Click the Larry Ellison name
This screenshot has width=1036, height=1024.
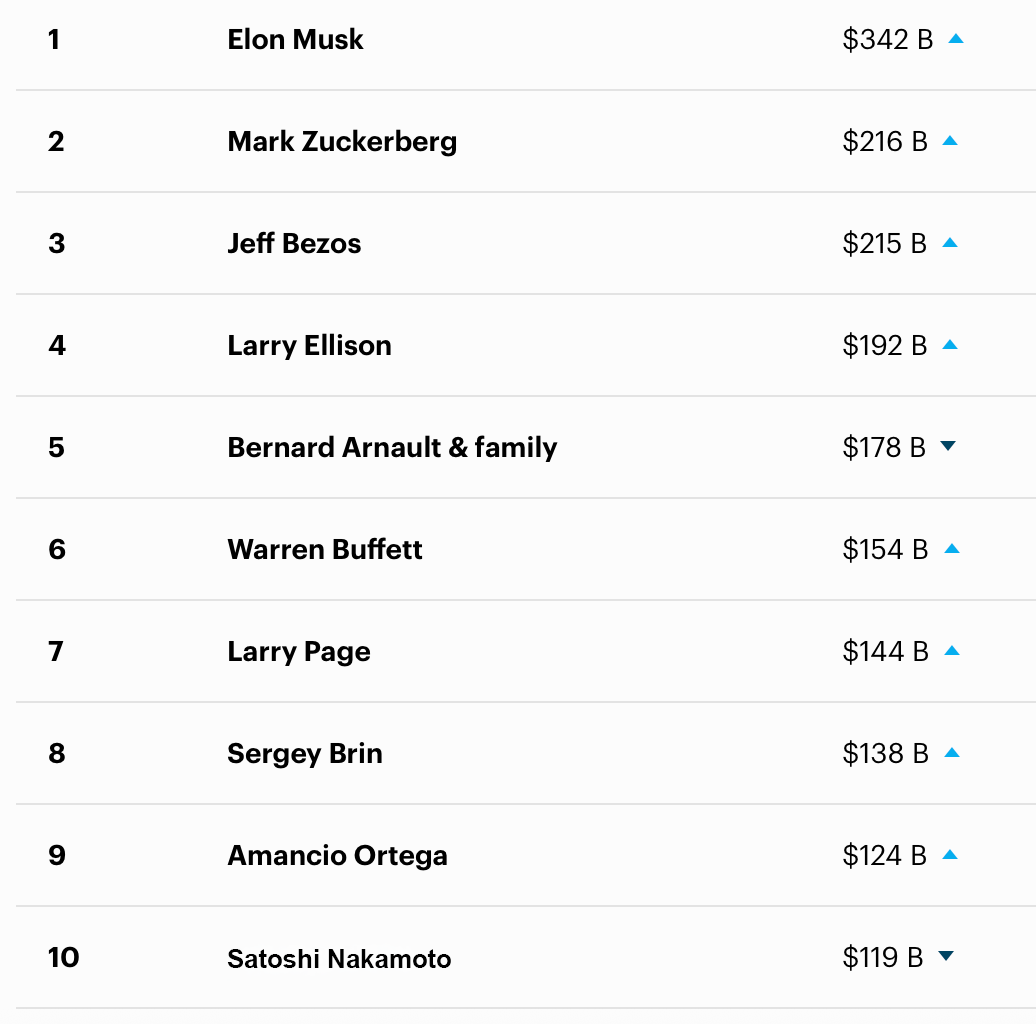coord(309,346)
